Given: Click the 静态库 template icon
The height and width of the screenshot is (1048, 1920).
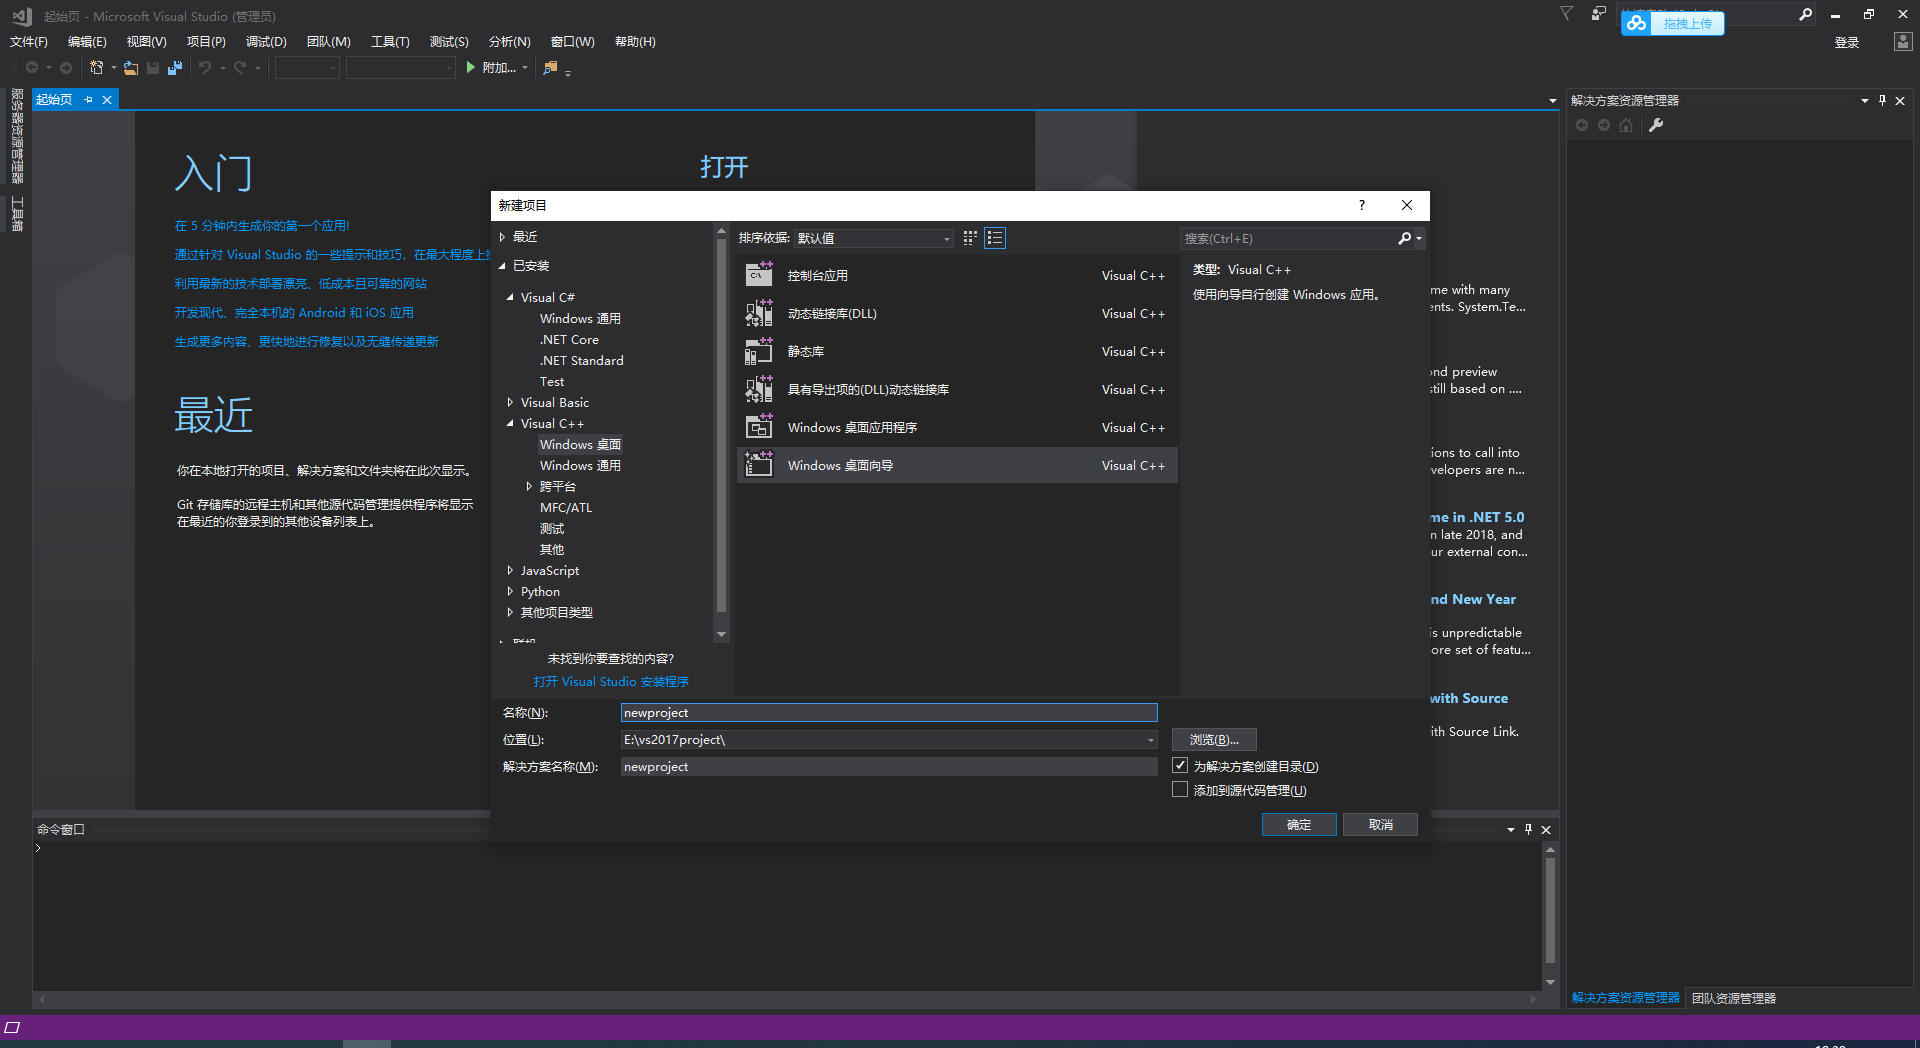Looking at the screenshot, I should (x=759, y=351).
